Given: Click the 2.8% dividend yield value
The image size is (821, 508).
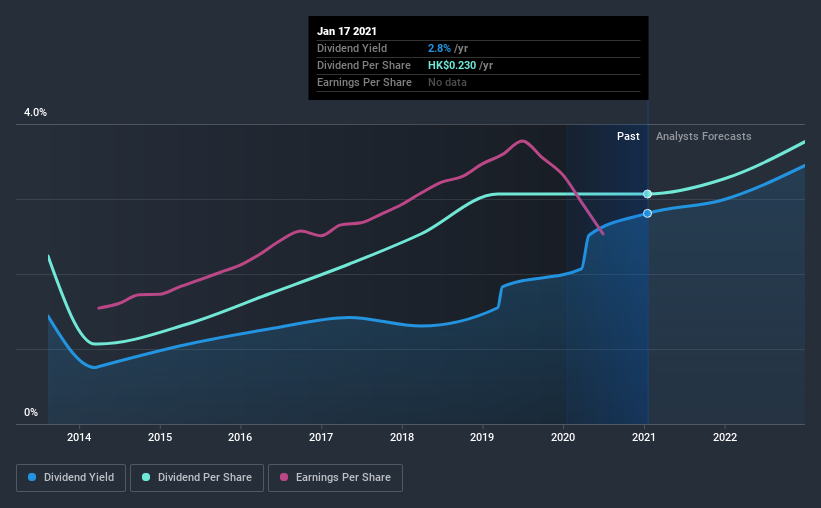Looking at the screenshot, I should 439,48.
